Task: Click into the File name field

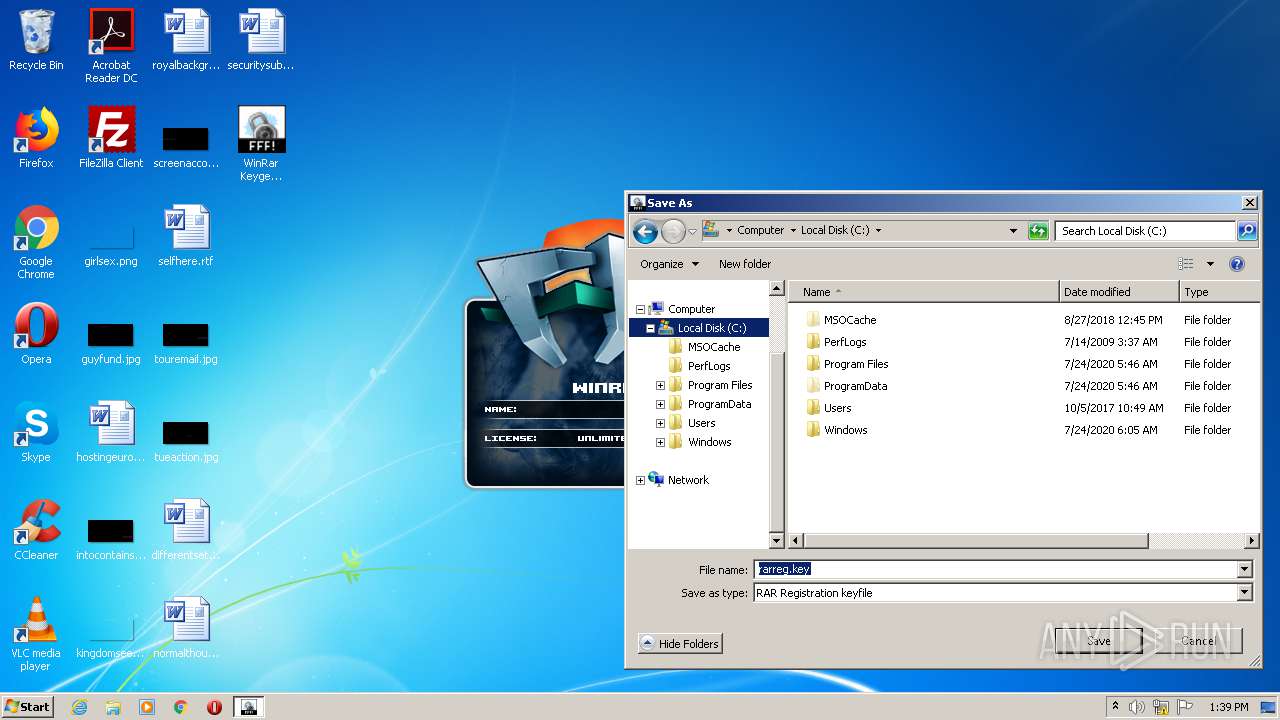Action: [995, 570]
